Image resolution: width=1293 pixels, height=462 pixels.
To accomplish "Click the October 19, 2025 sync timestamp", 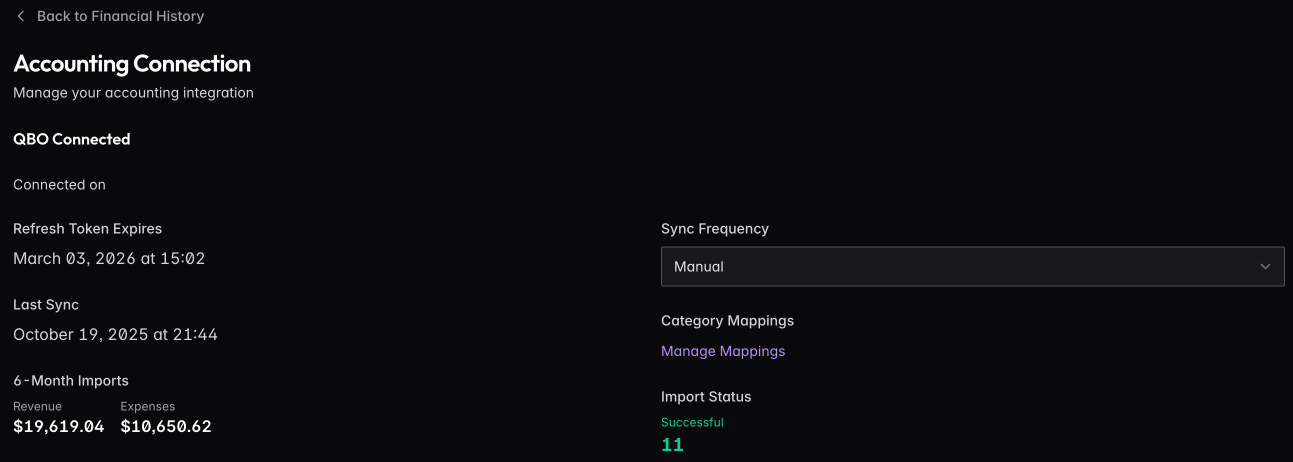I will coord(115,334).
